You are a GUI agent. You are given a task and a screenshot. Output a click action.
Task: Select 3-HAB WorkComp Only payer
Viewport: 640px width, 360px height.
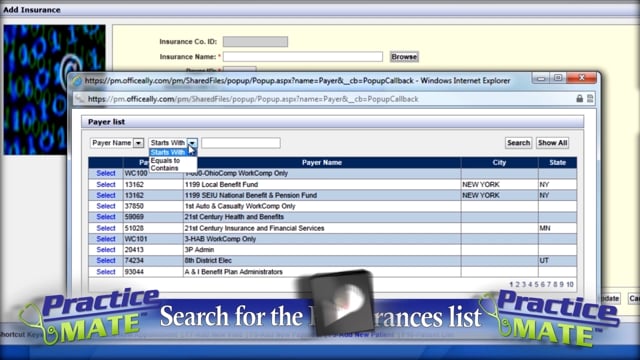tap(106, 239)
